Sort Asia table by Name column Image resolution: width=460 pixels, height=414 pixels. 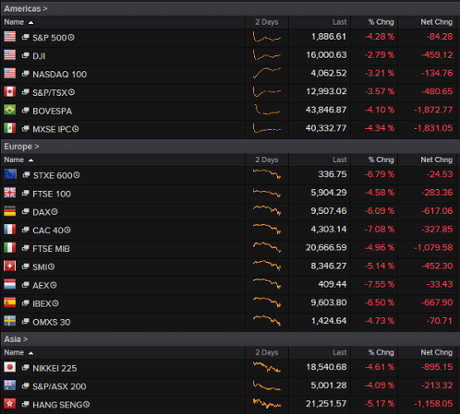pos(18,353)
